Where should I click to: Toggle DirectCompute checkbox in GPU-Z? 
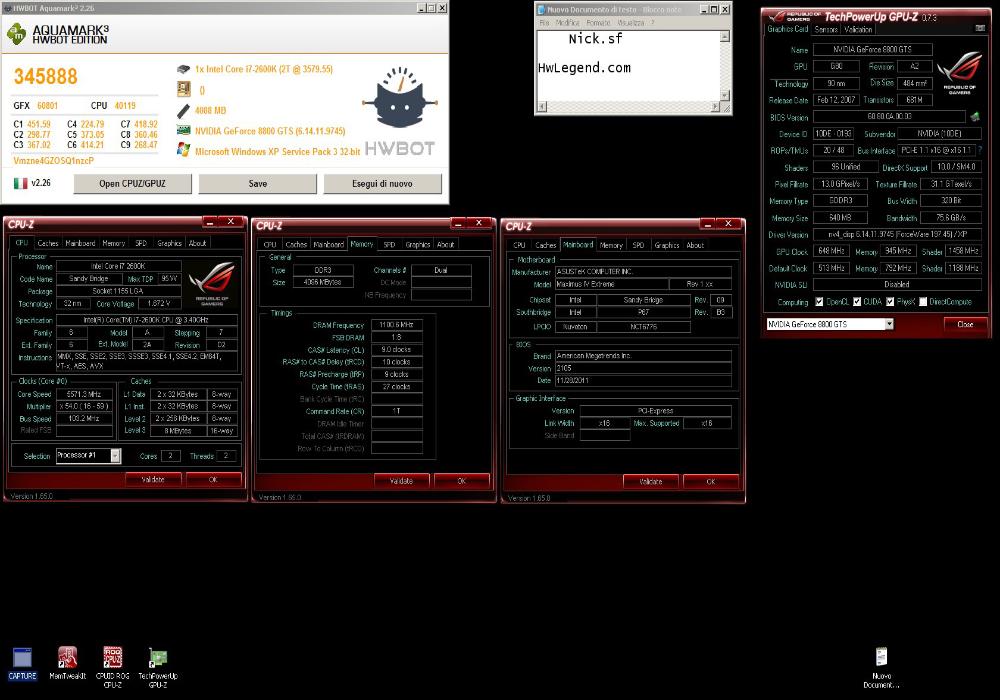[923, 302]
